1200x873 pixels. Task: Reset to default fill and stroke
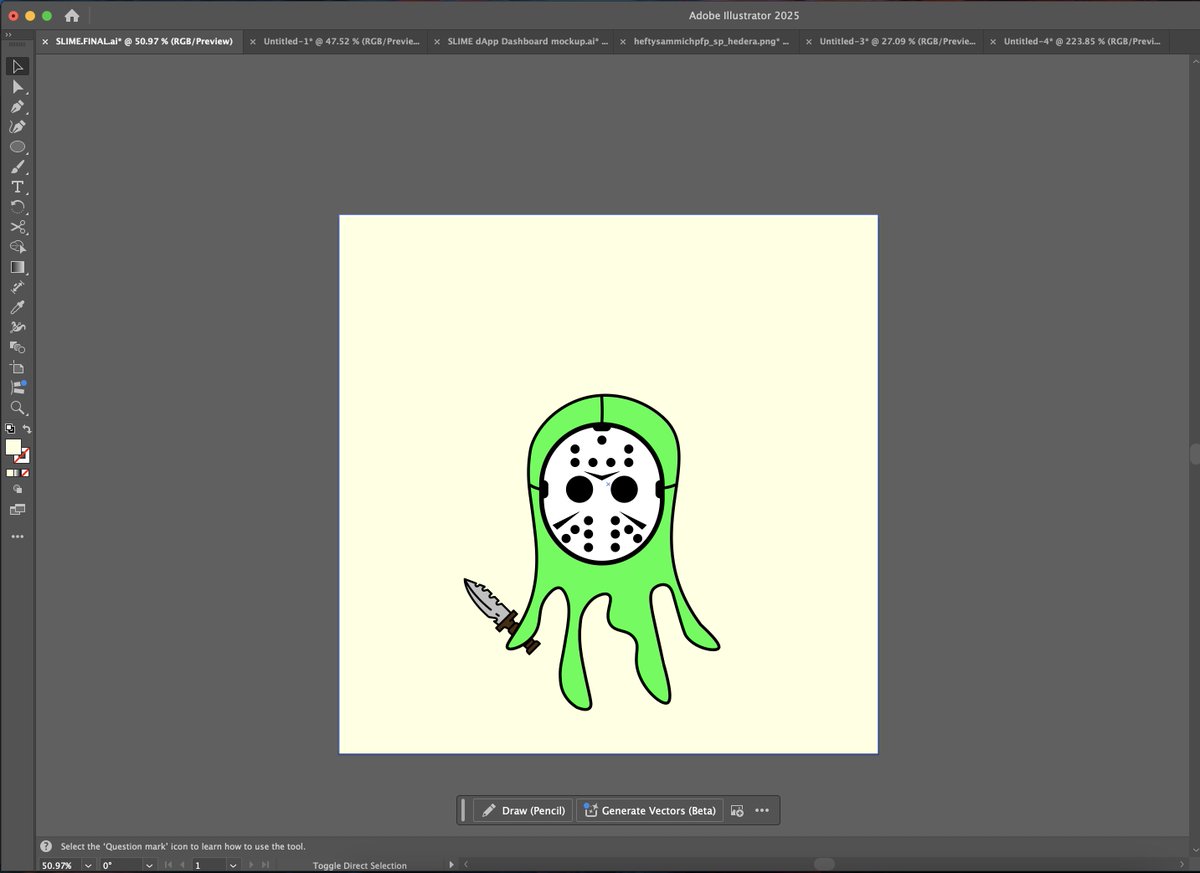(10, 429)
